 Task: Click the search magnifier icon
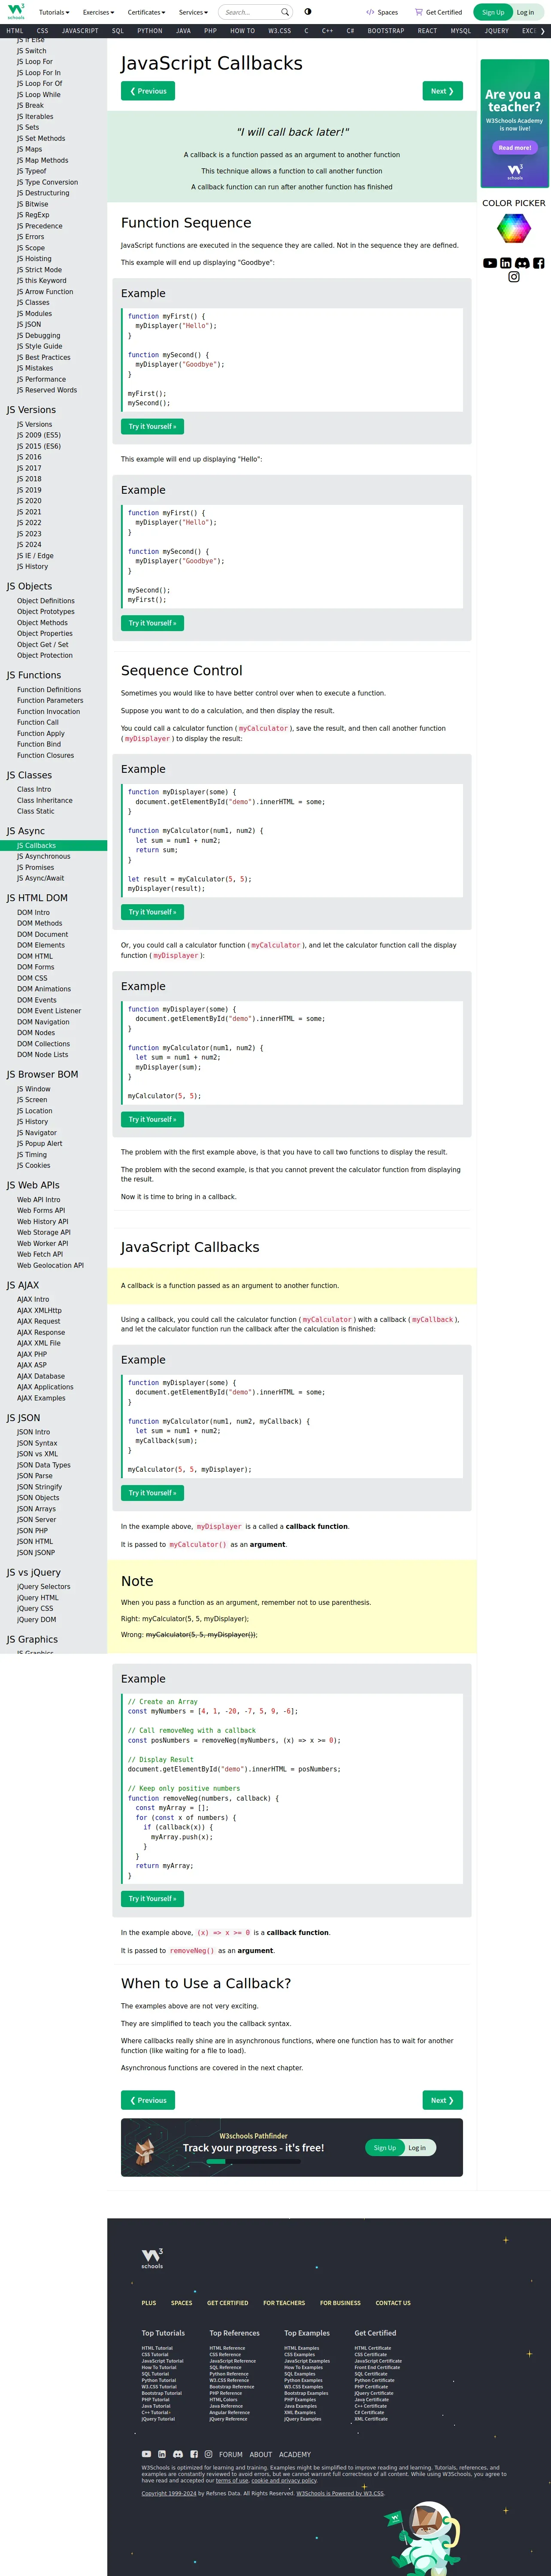(284, 12)
